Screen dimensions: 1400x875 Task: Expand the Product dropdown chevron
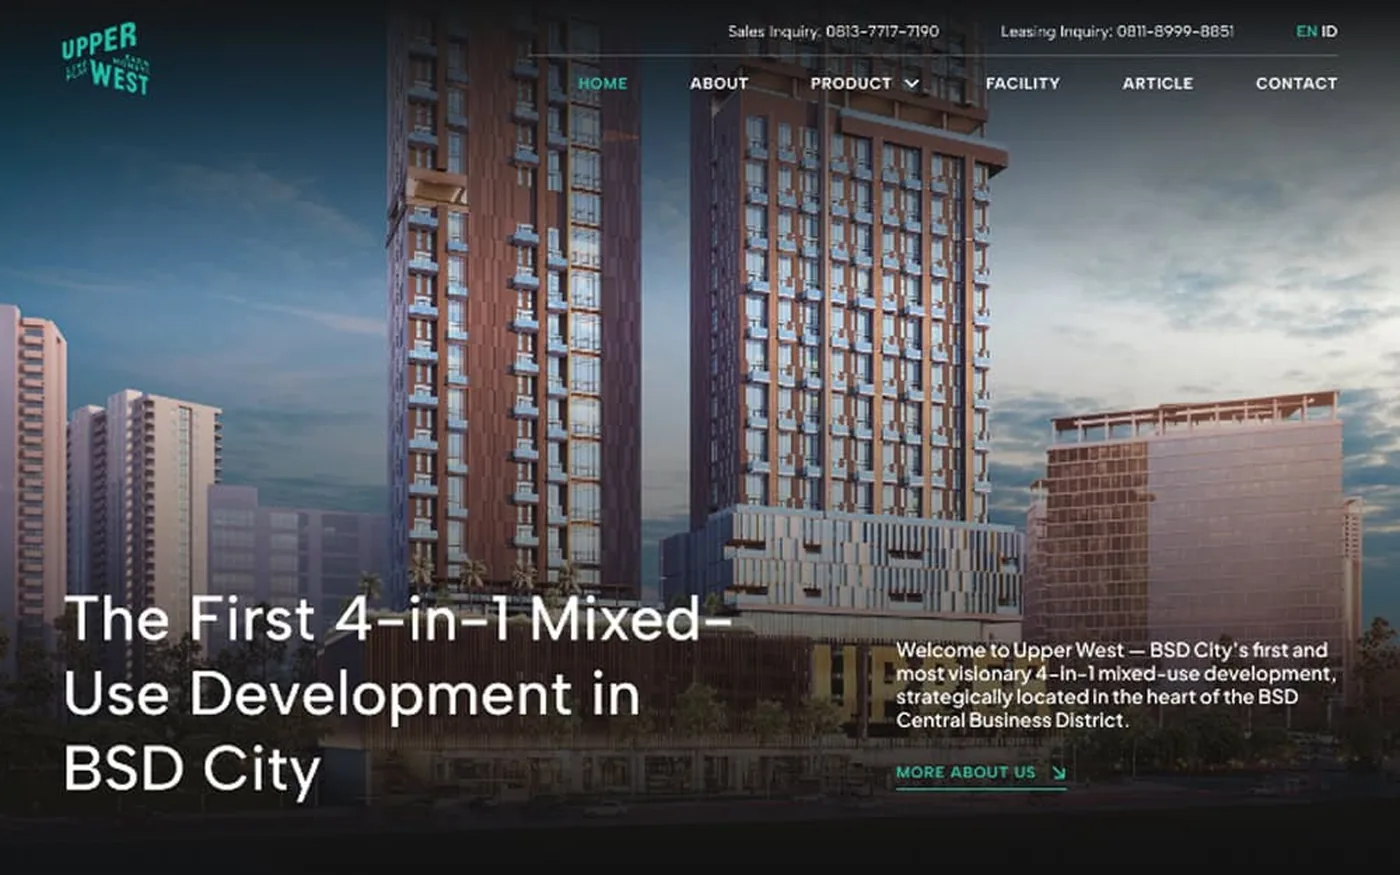[x=911, y=83]
